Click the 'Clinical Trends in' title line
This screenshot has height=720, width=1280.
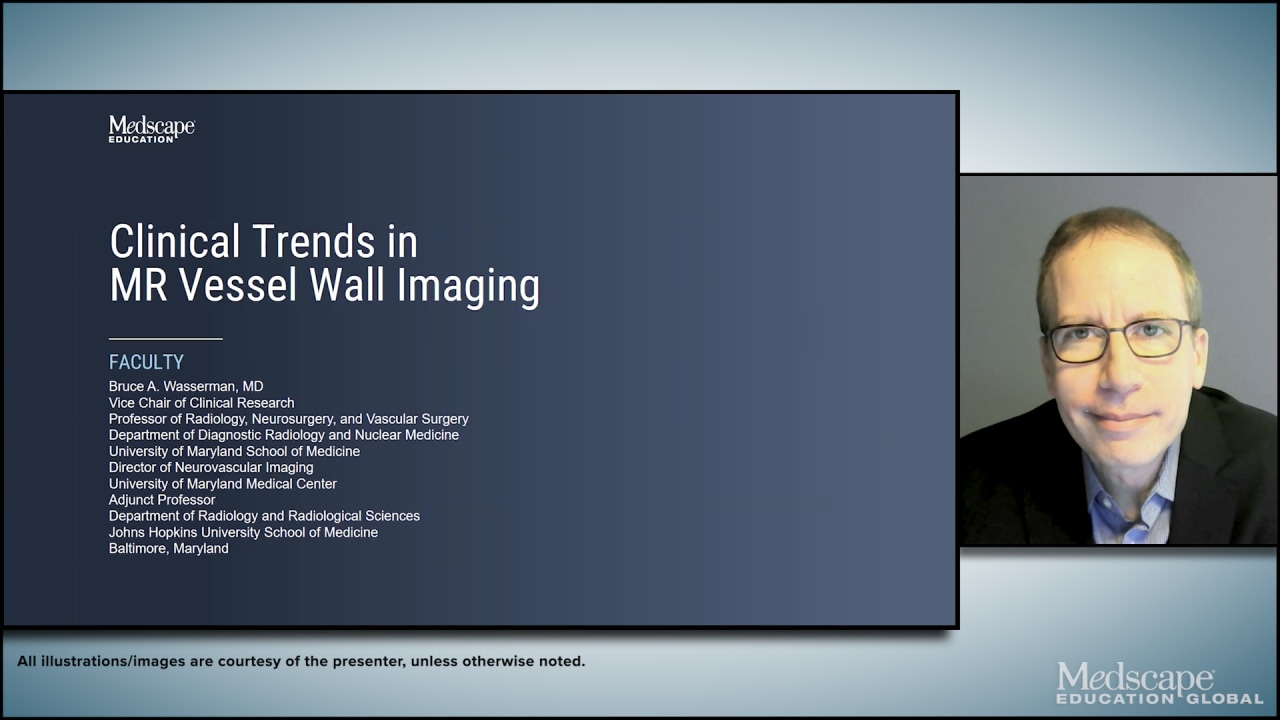263,242
